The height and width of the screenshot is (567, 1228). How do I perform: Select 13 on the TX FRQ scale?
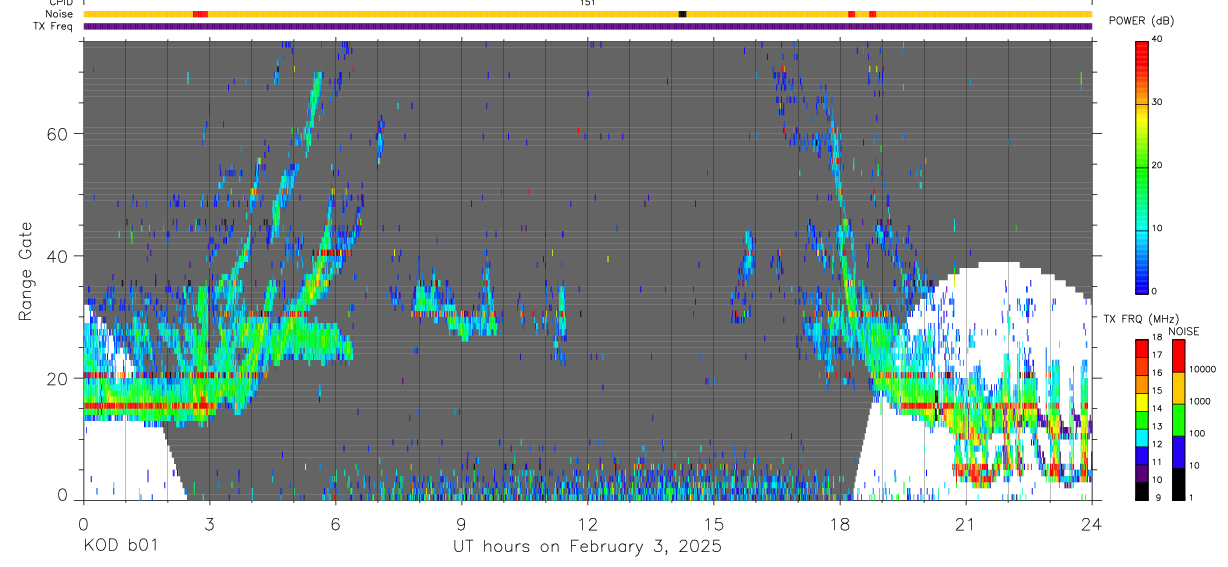[1157, 427]
